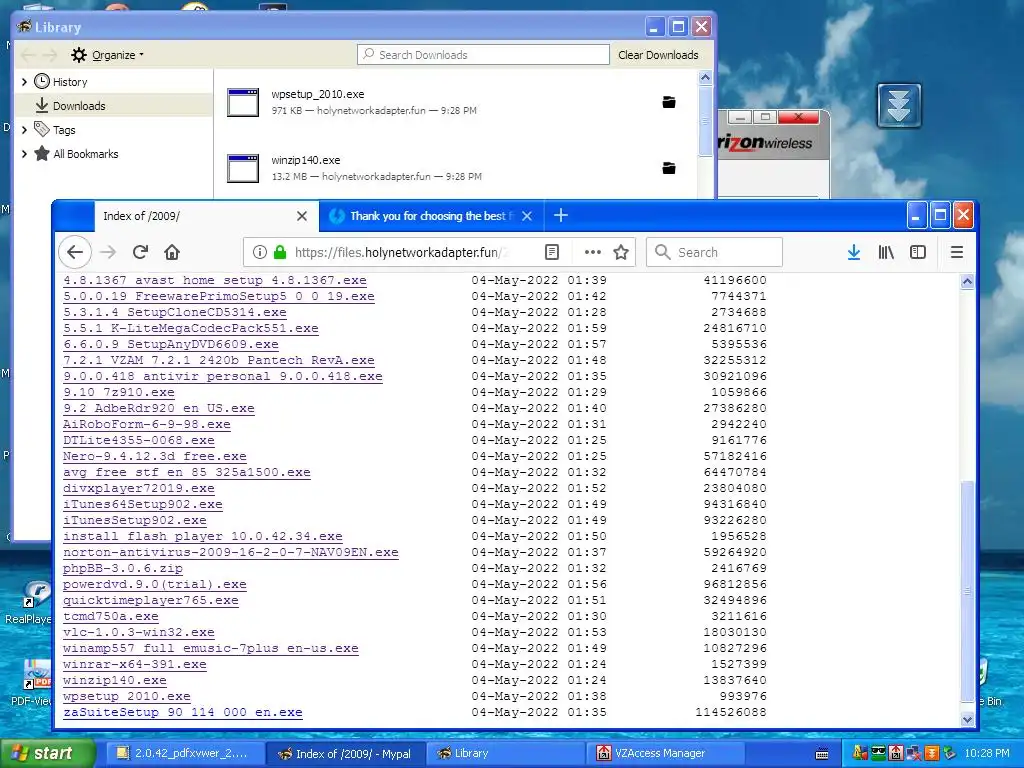1024x768 pixels.
Task: Click the phpBB-3.0.6.zip link
Action: [123, 568]
